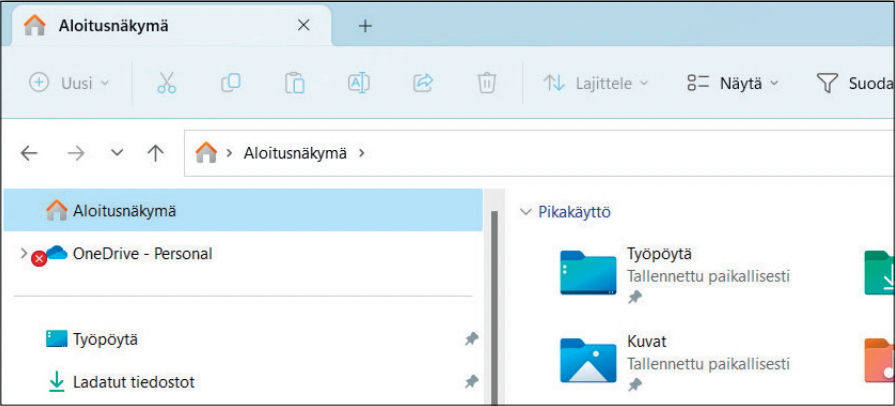Collapse the Pikakäyttö section

tap(526, 212)
